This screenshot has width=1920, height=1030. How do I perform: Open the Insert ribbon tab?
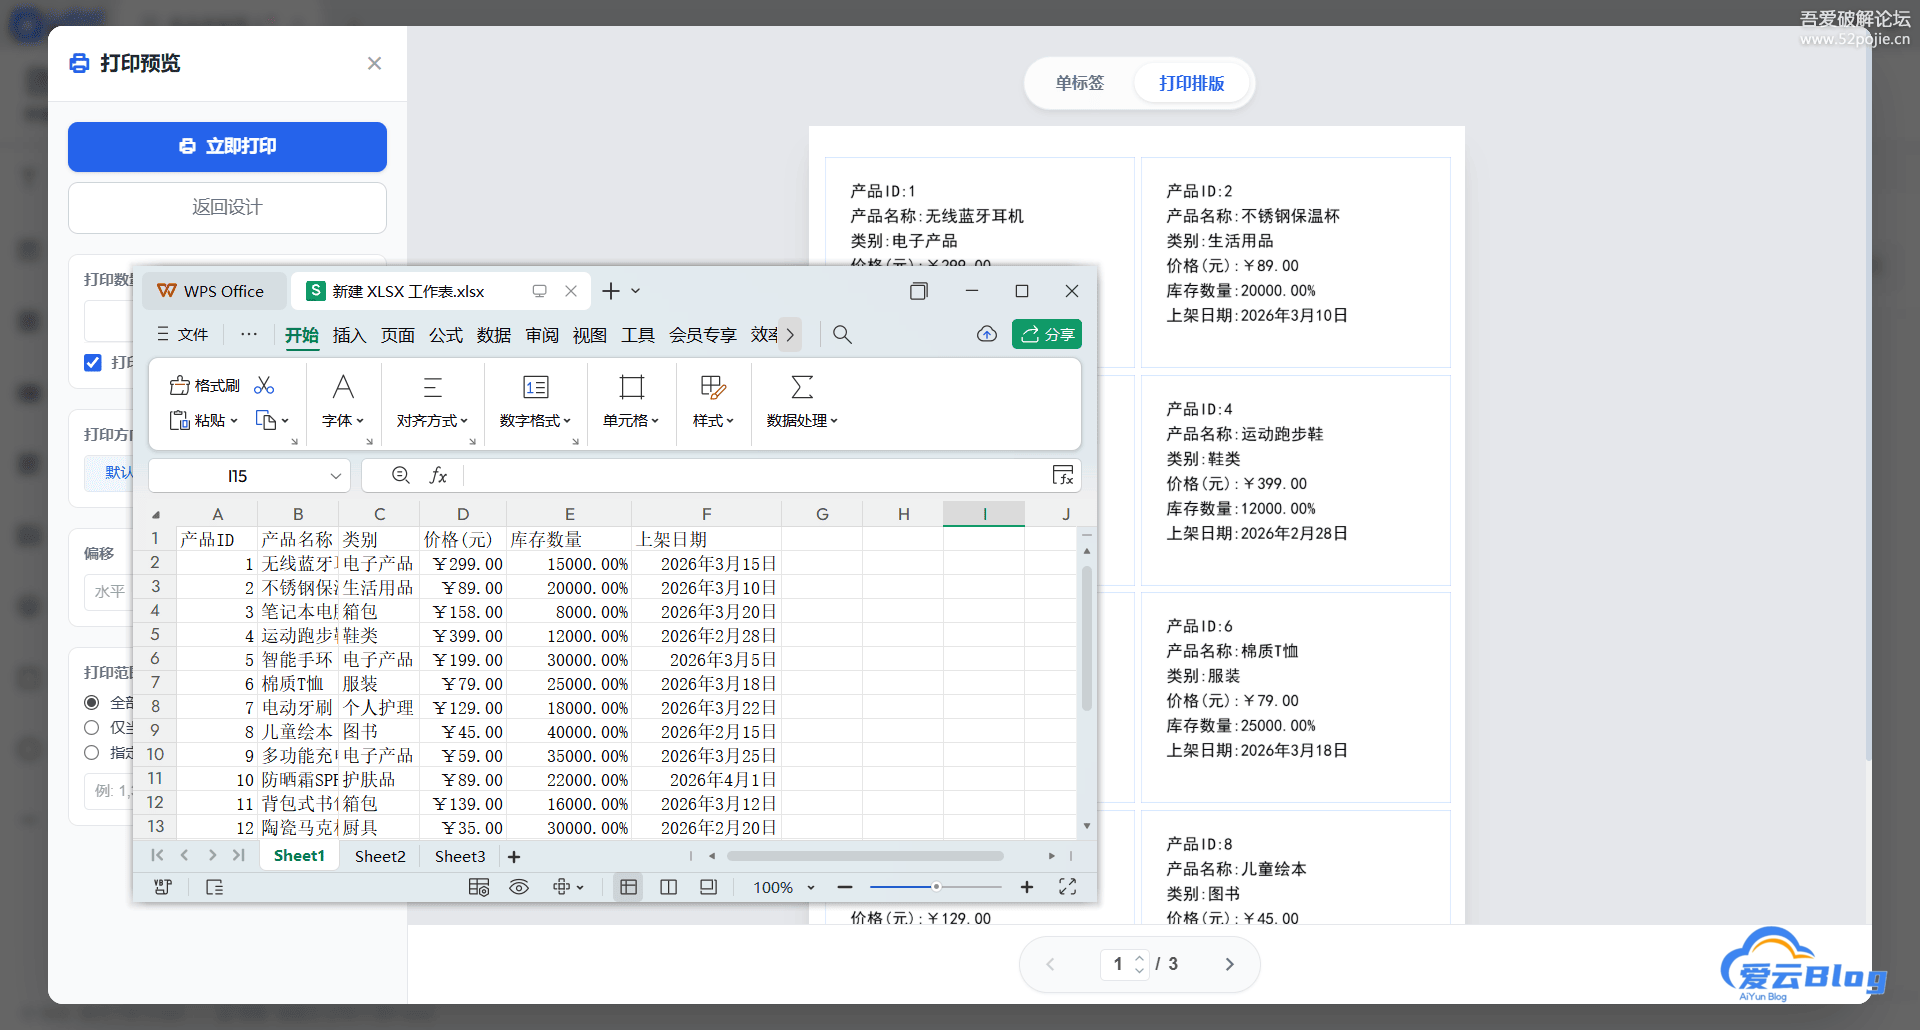point(349,335)
